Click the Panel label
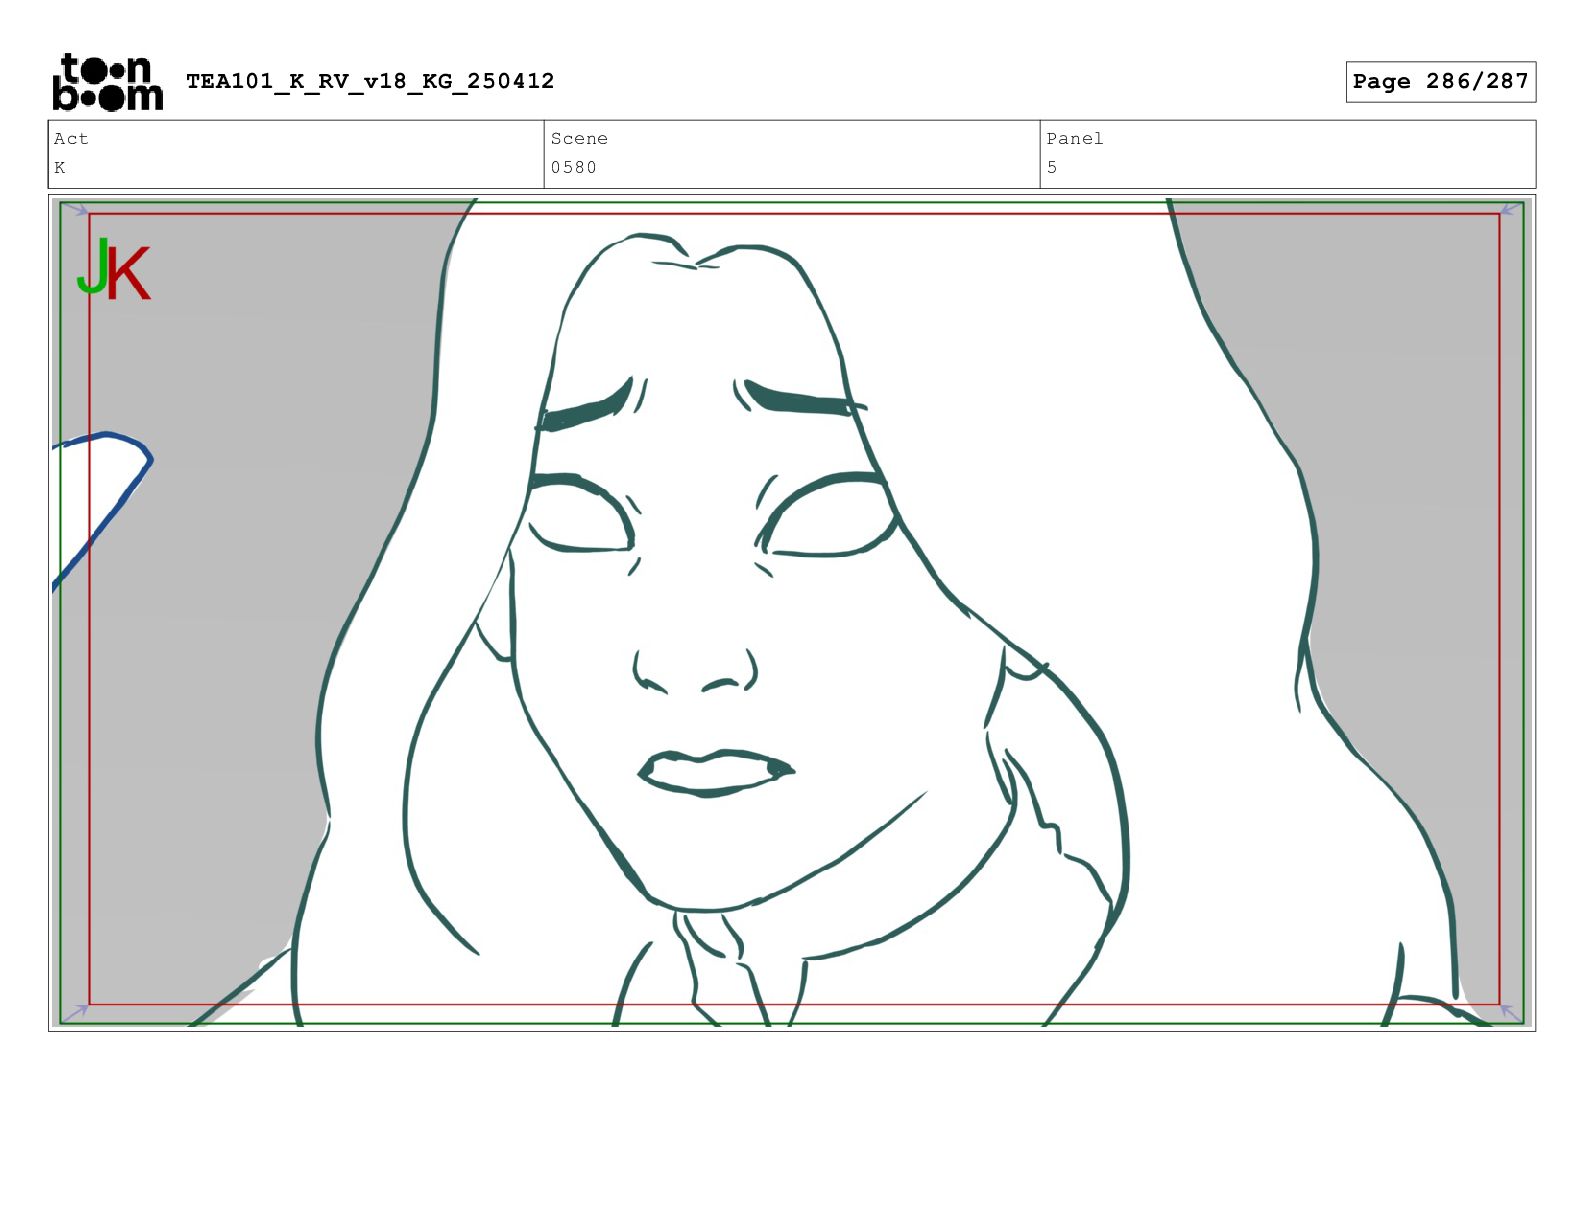The image size is (1584, 1224). click(x=1075, y=139)
